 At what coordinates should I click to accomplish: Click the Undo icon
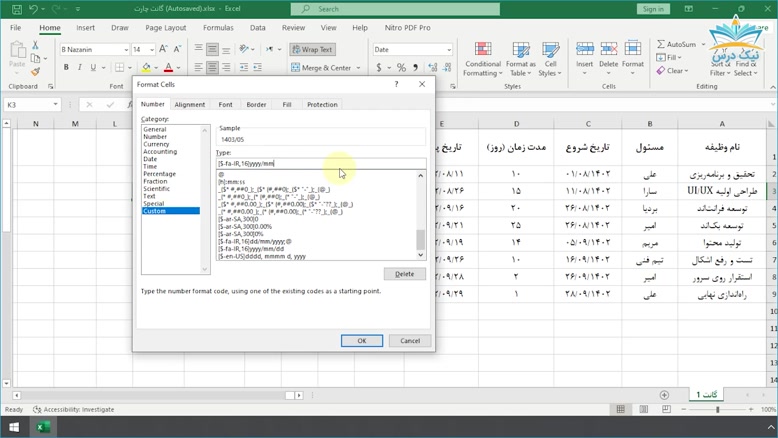pos(33,9)
